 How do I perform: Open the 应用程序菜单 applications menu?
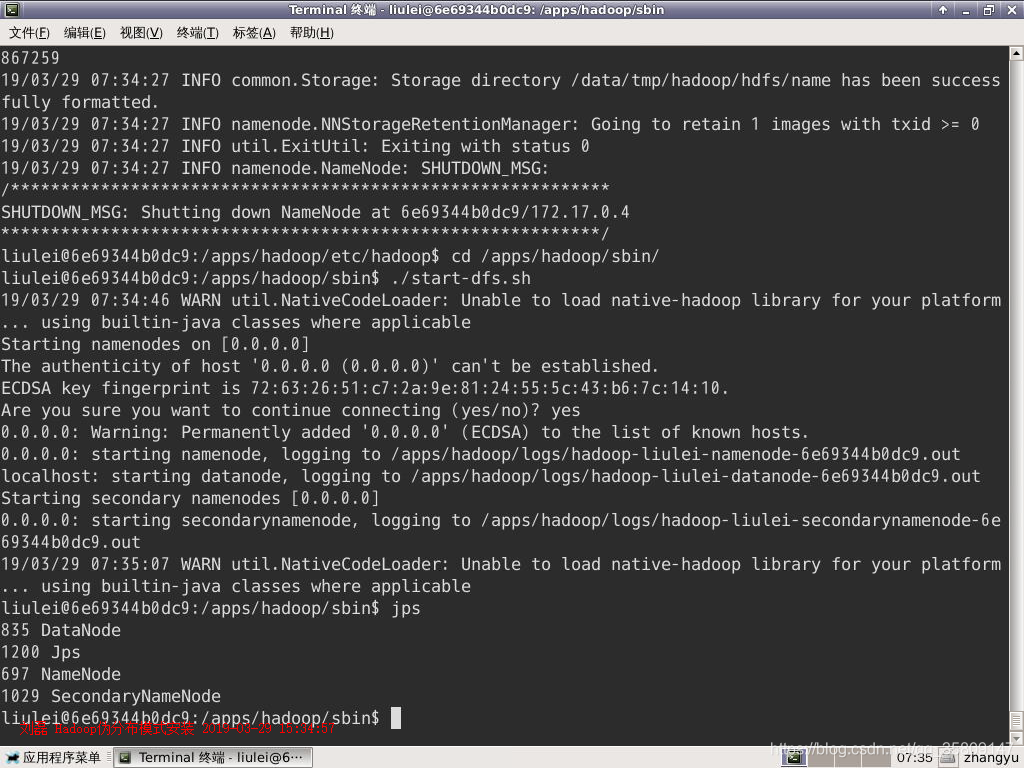pos(52,758)
